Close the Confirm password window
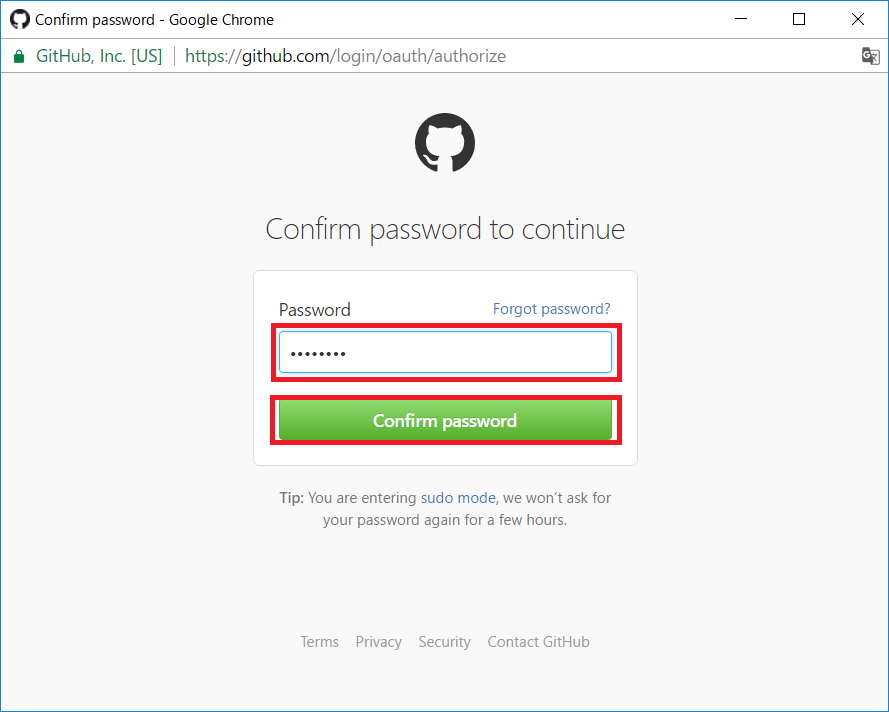The image size is (889, 712). (858, 19)
